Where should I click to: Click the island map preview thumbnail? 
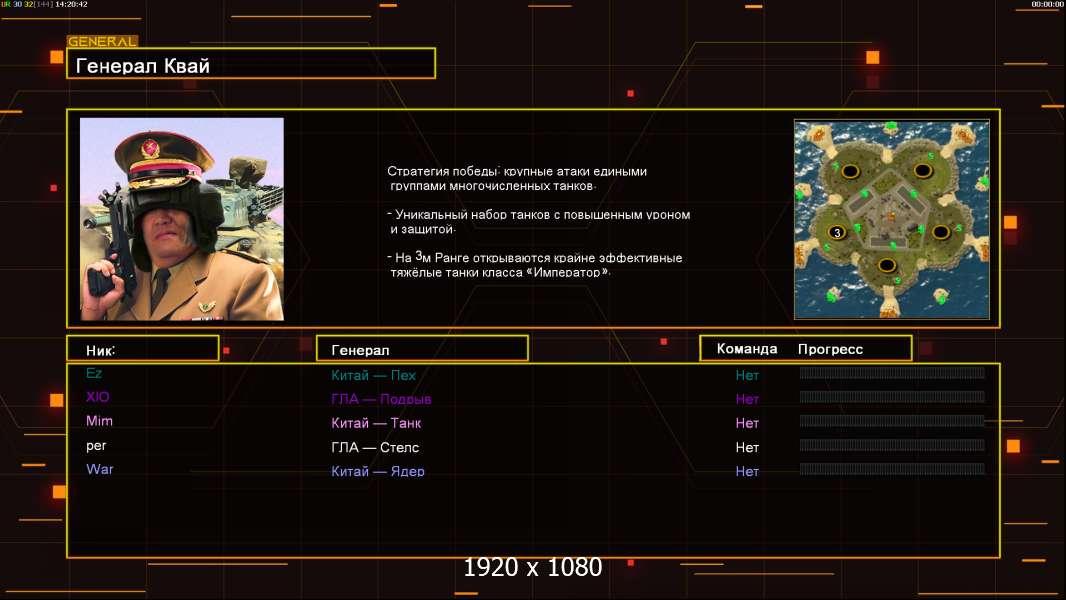click(x=891, y=219)
